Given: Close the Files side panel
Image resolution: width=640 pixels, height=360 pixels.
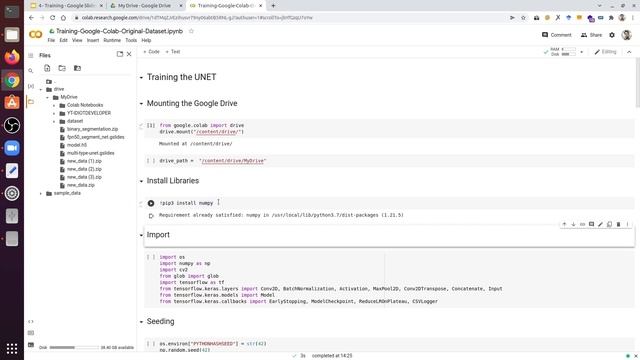Looking at the screenshot, I should point(129,54).
